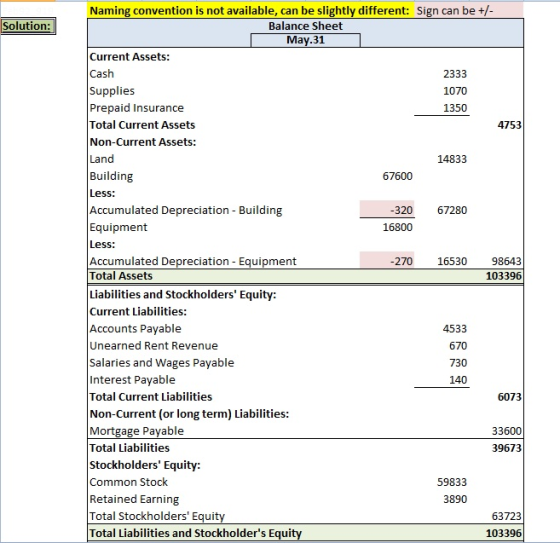Click Retained Earning value 3890
This screenshot has width=560, height=543.
pyautogui.click(x=455, y=499)
